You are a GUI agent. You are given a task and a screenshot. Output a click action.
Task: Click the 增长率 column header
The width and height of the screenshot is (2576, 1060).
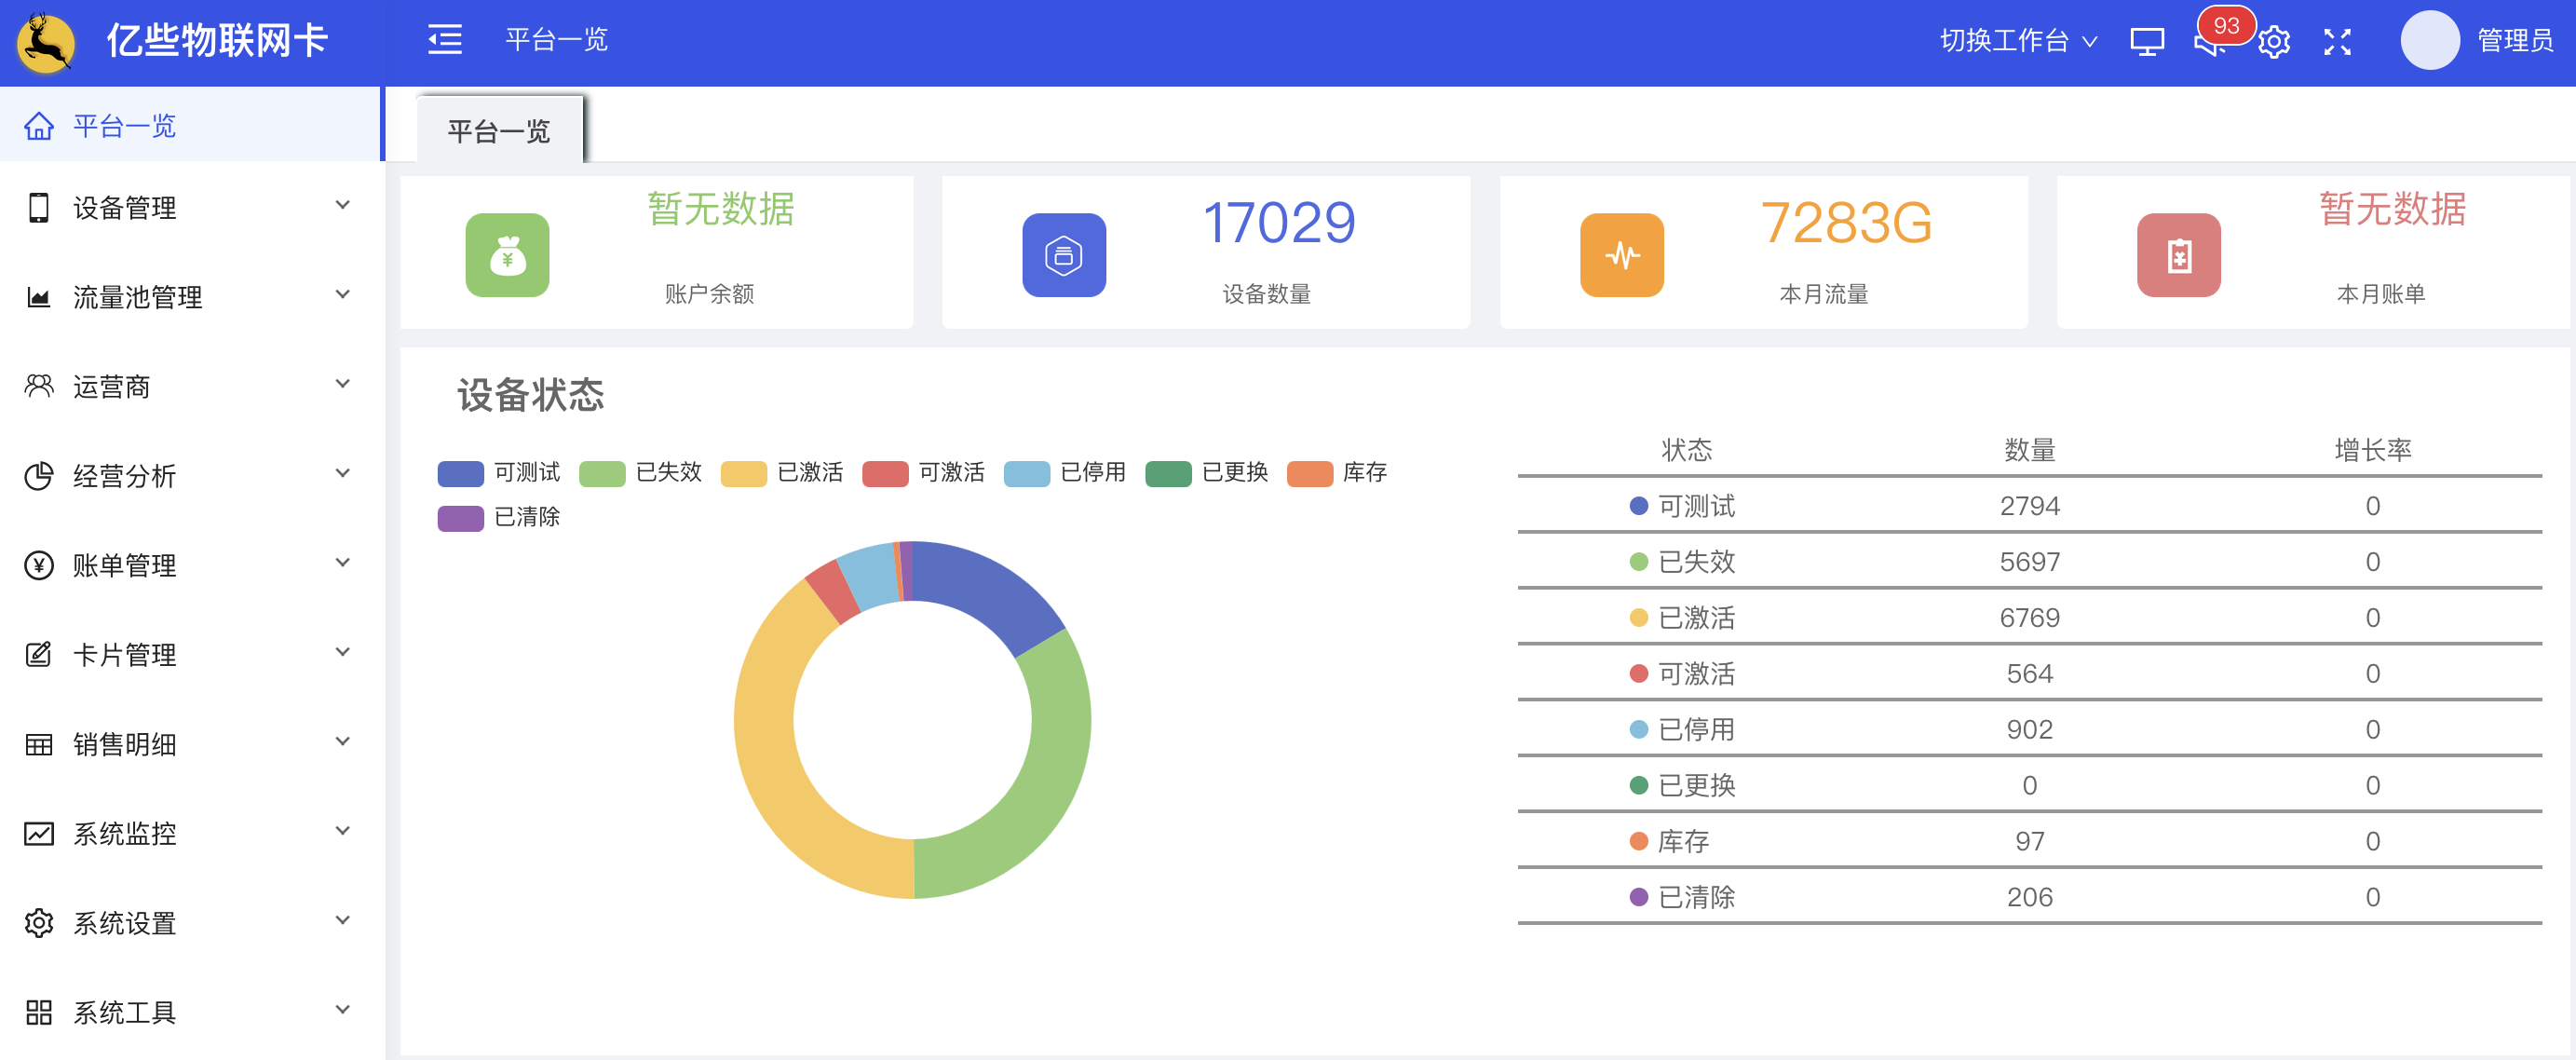point(2372,449)
